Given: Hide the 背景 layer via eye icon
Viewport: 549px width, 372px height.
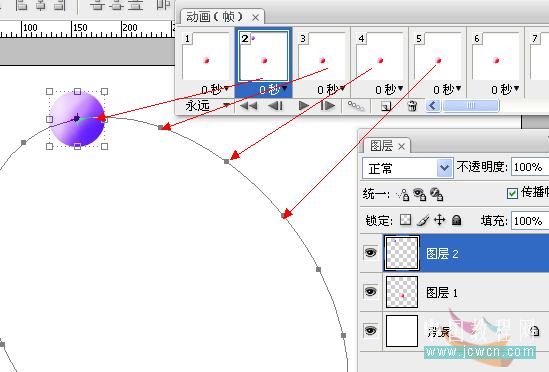Looking at the screenshot, I should (x=370, y=330).
